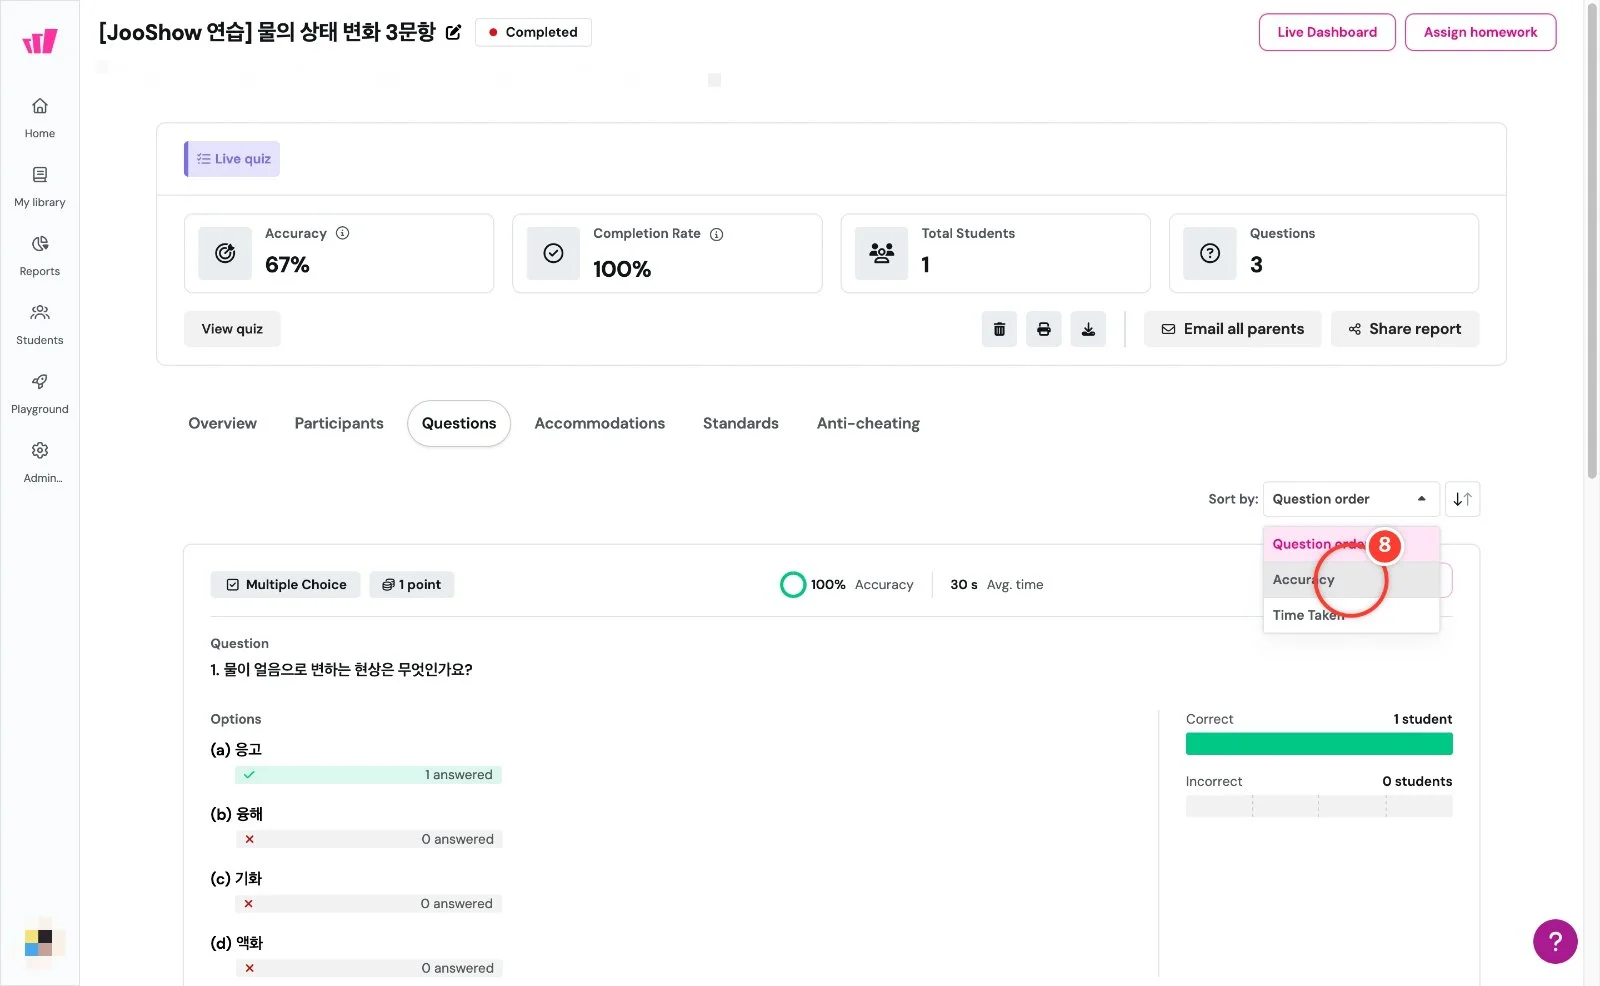Click the page vertical scrollbar
The width and height of the screenshot is (1600, 986).
(1592, 240)
